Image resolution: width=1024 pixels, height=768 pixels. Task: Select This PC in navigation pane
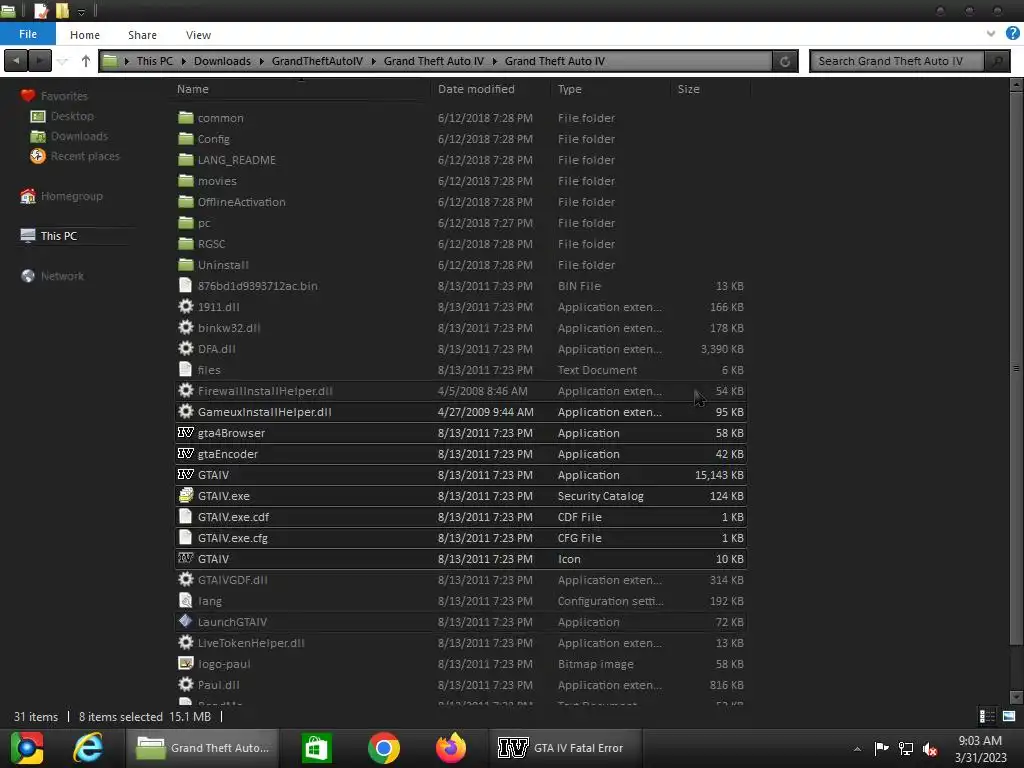(58, 236)
